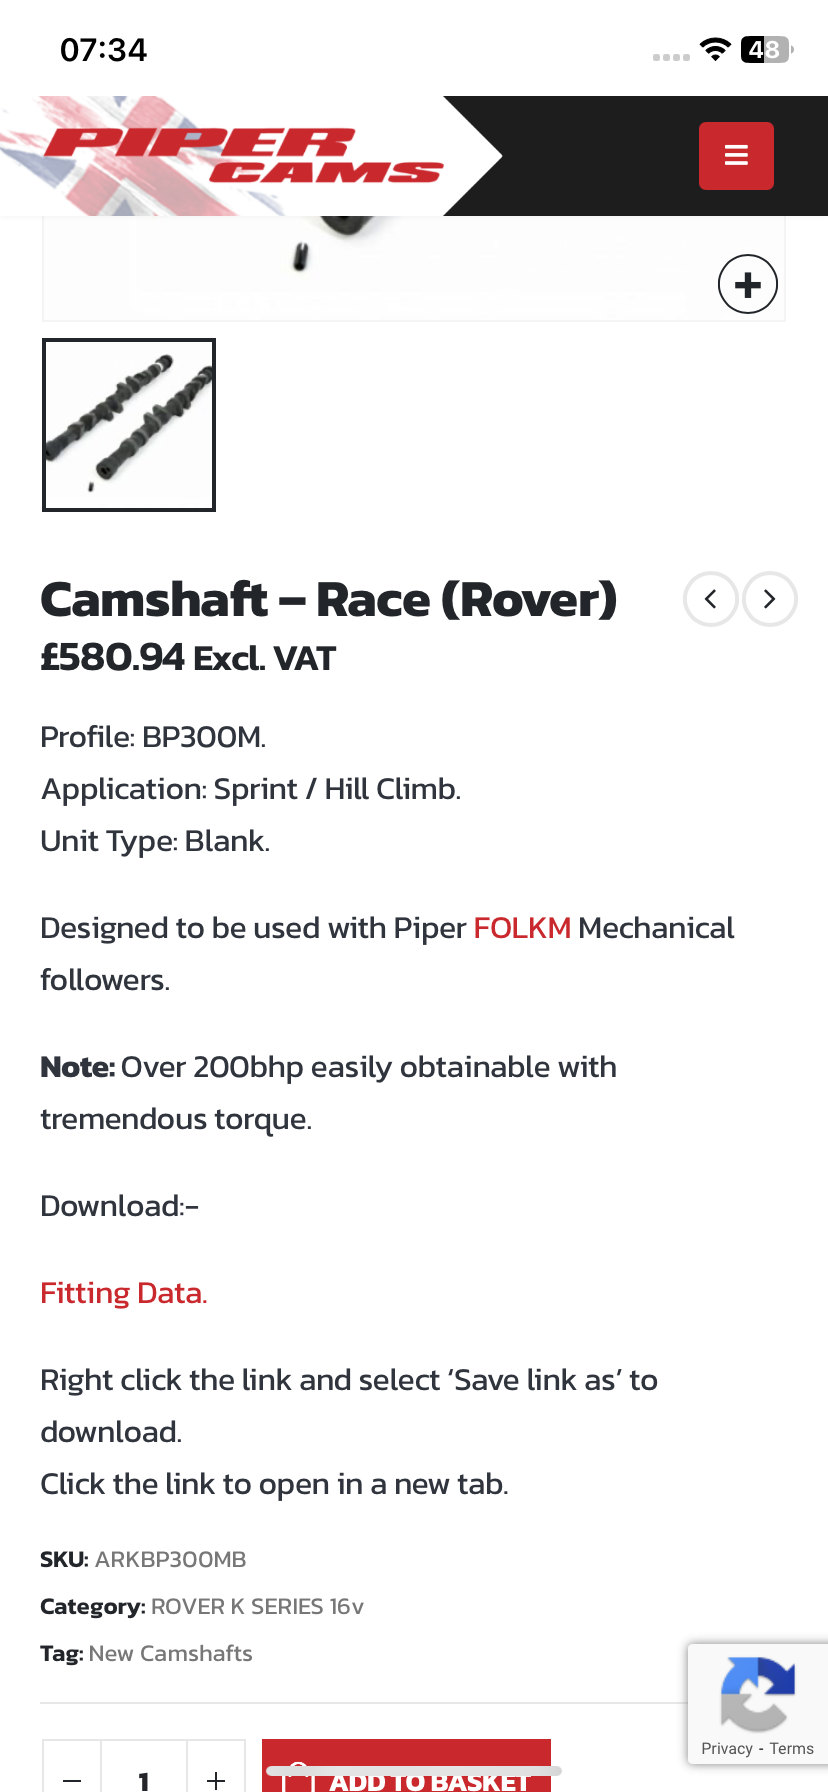
Task: Select the quantity number field
Action: coord(144,1778)
